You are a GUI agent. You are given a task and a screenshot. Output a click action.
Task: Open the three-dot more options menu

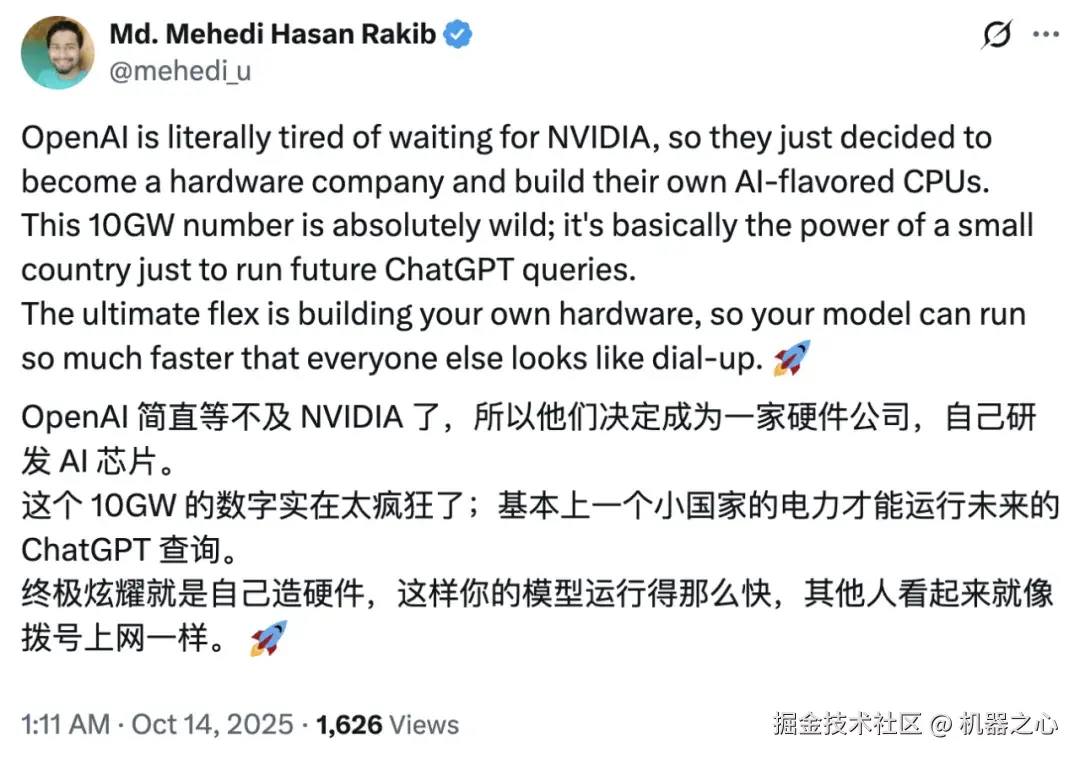1045,34
